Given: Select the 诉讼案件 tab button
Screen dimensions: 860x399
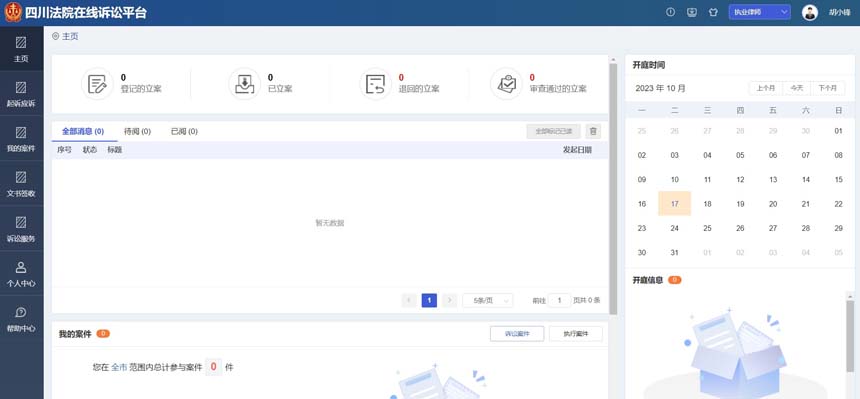Looking at the screenshot, I should pos(517,334).
